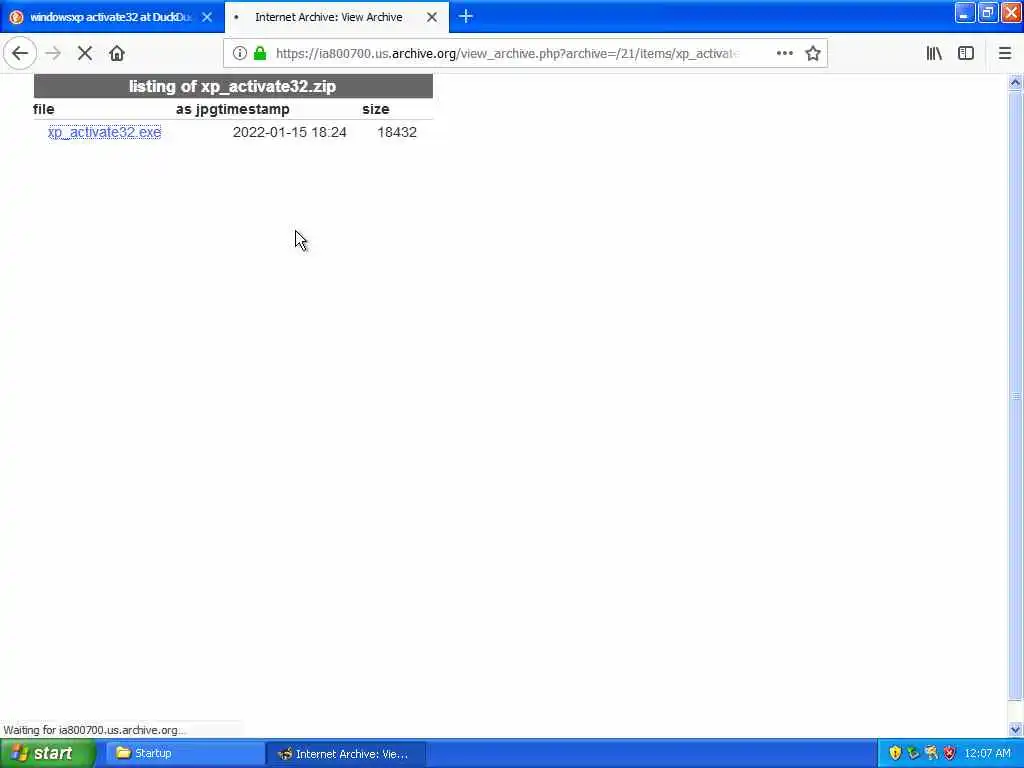Open the Windows Start button
This screenshot has height=768, width=1024.
48,753
